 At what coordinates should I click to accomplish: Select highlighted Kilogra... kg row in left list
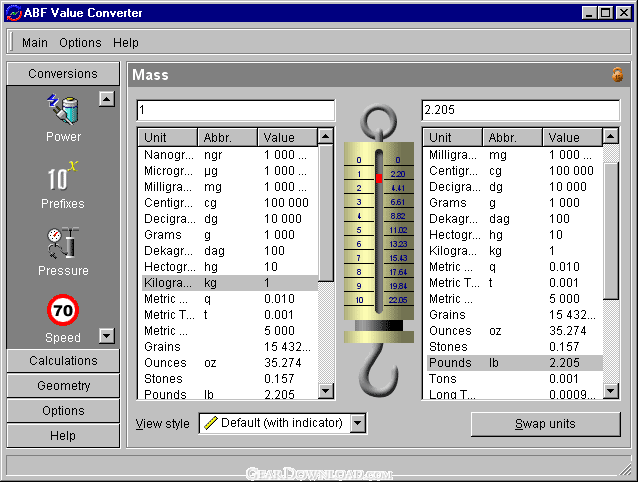pyautogui.click(x=228, y=283)
